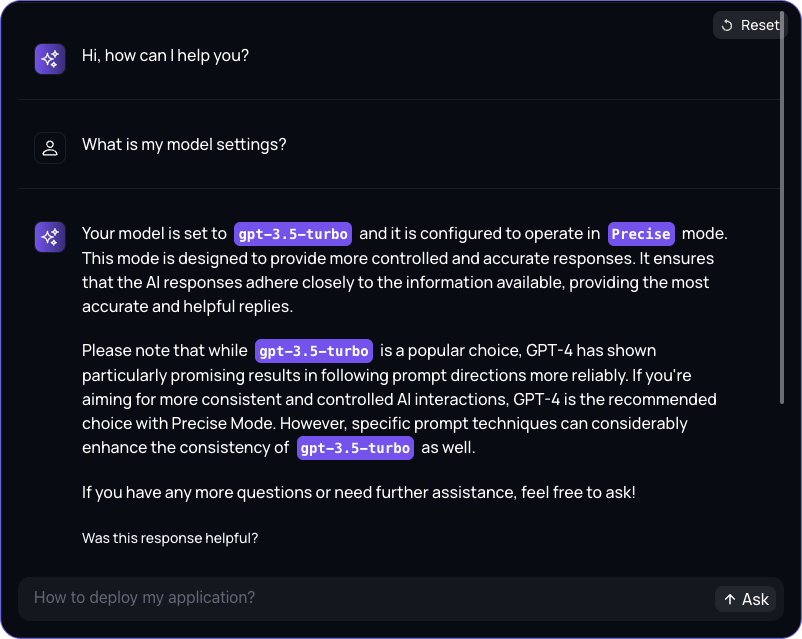Screen dimensions: 802x639
Task: Focus the 'How to deploy my application?' input
Action: [364, 598]
